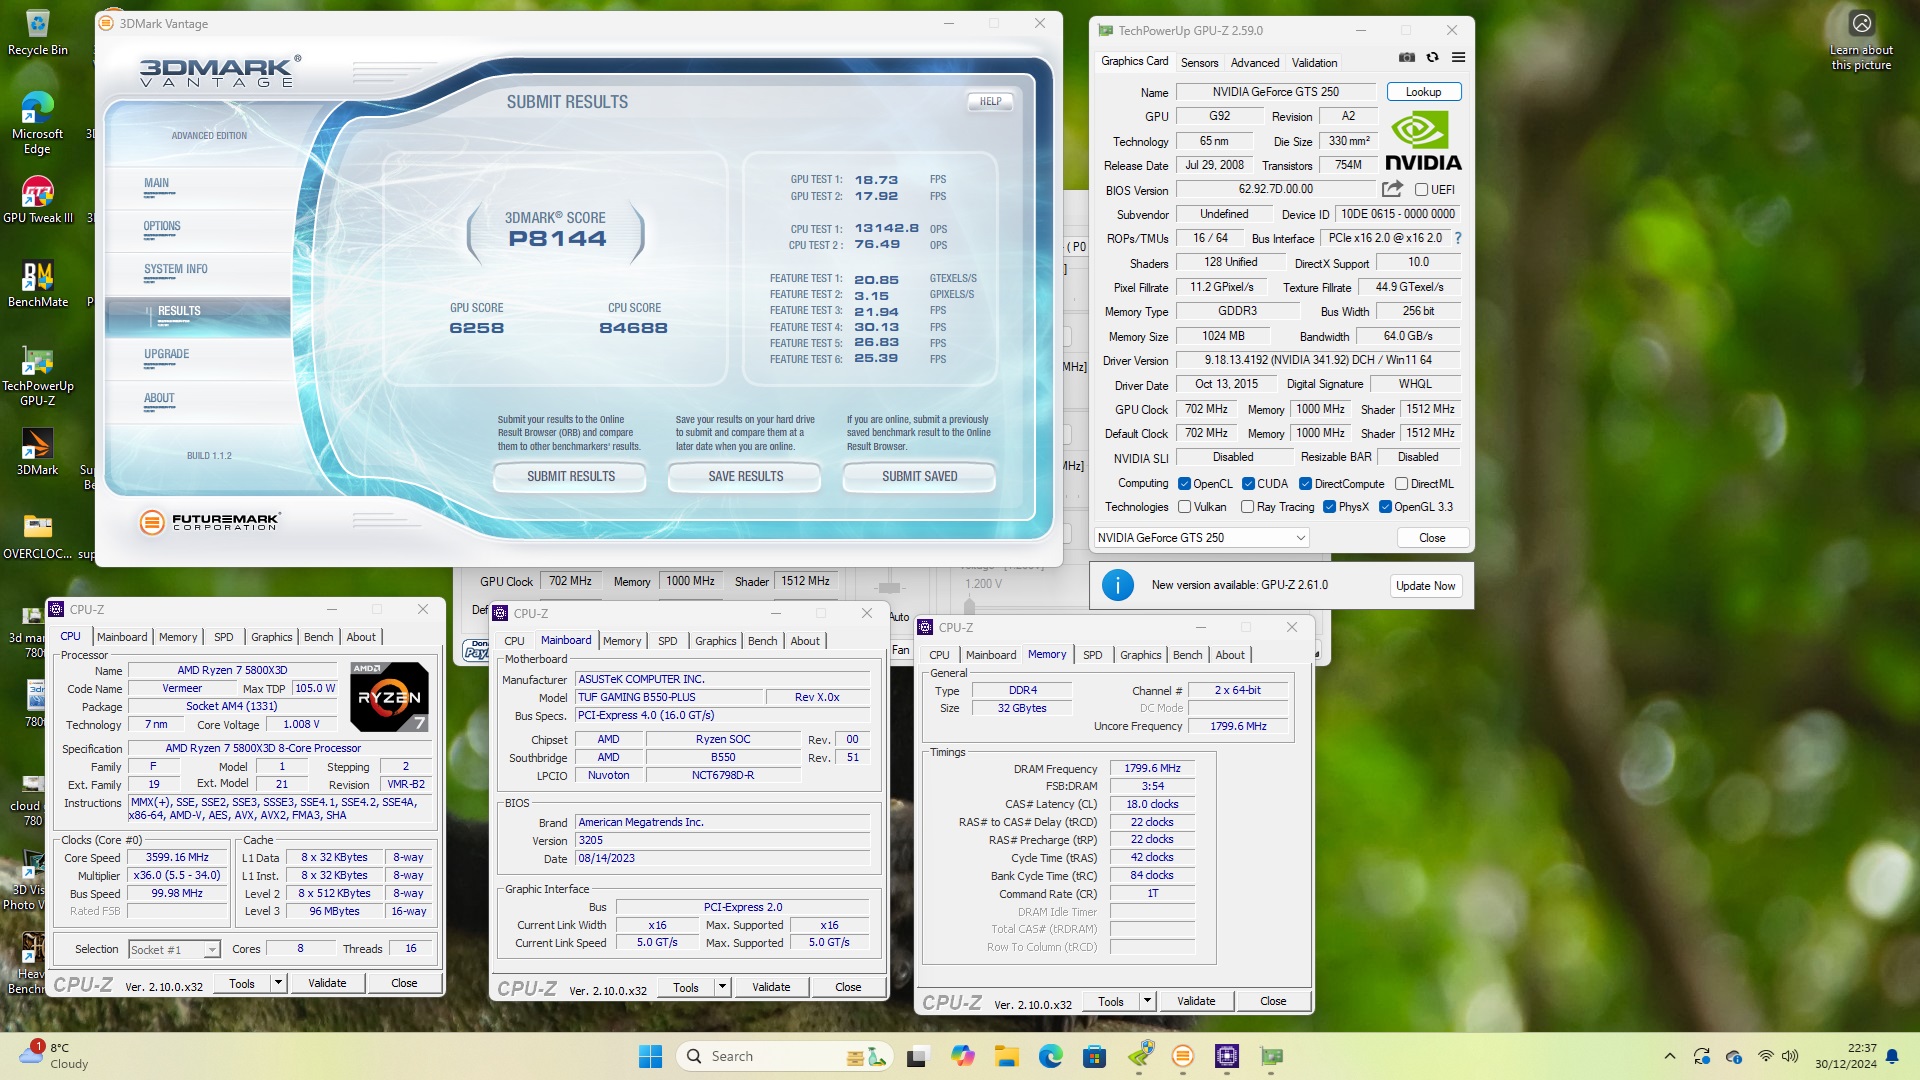Expand Tools dropdown arrow in CPU-Z Mainboard window
This screenshot has height=1080, width=1920.
click(722, 987)
